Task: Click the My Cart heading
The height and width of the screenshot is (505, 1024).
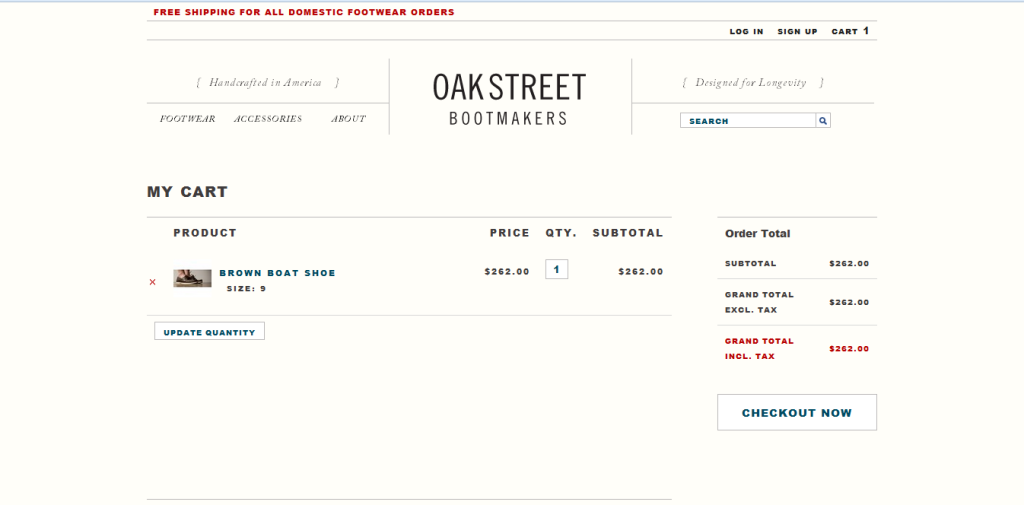Action: click(187, 192)
